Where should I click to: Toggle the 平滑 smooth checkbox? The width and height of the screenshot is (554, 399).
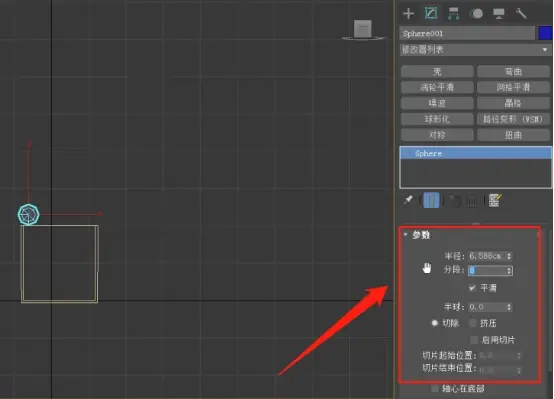[472, 288]
